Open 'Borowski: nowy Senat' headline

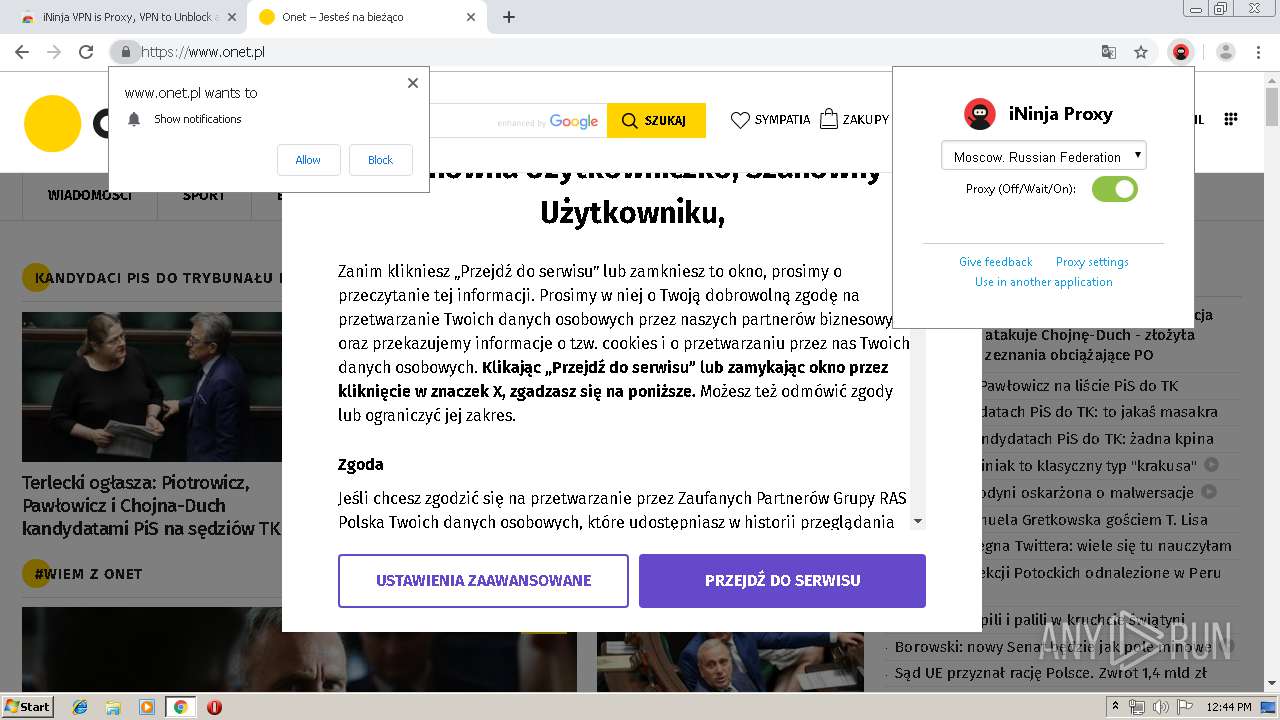[1053, 647]
